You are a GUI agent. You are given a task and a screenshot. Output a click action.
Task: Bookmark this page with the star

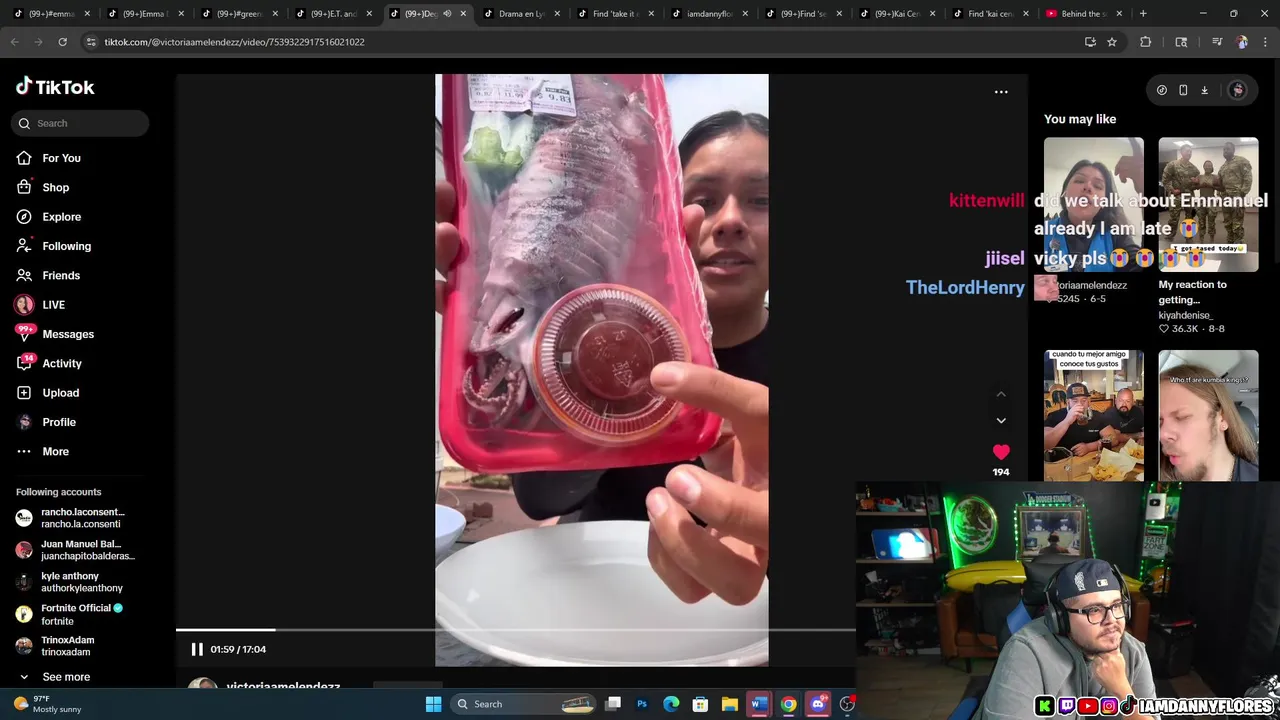[1111, 42]
